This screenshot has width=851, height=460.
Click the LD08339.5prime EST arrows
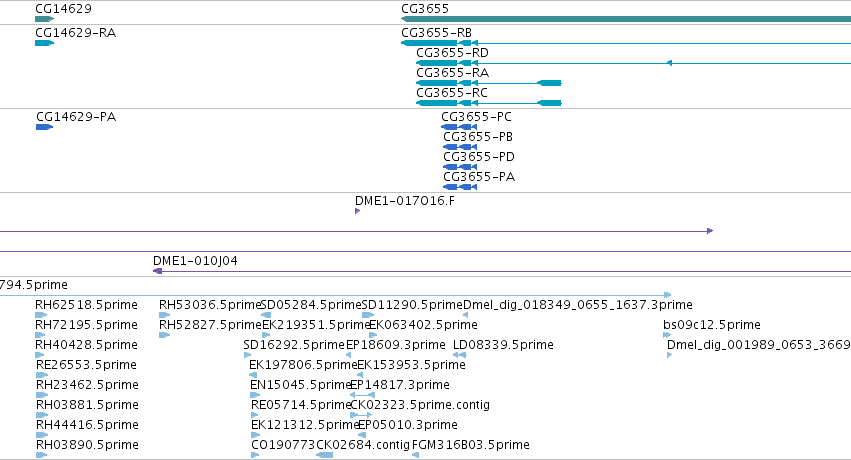coord(460,355)
